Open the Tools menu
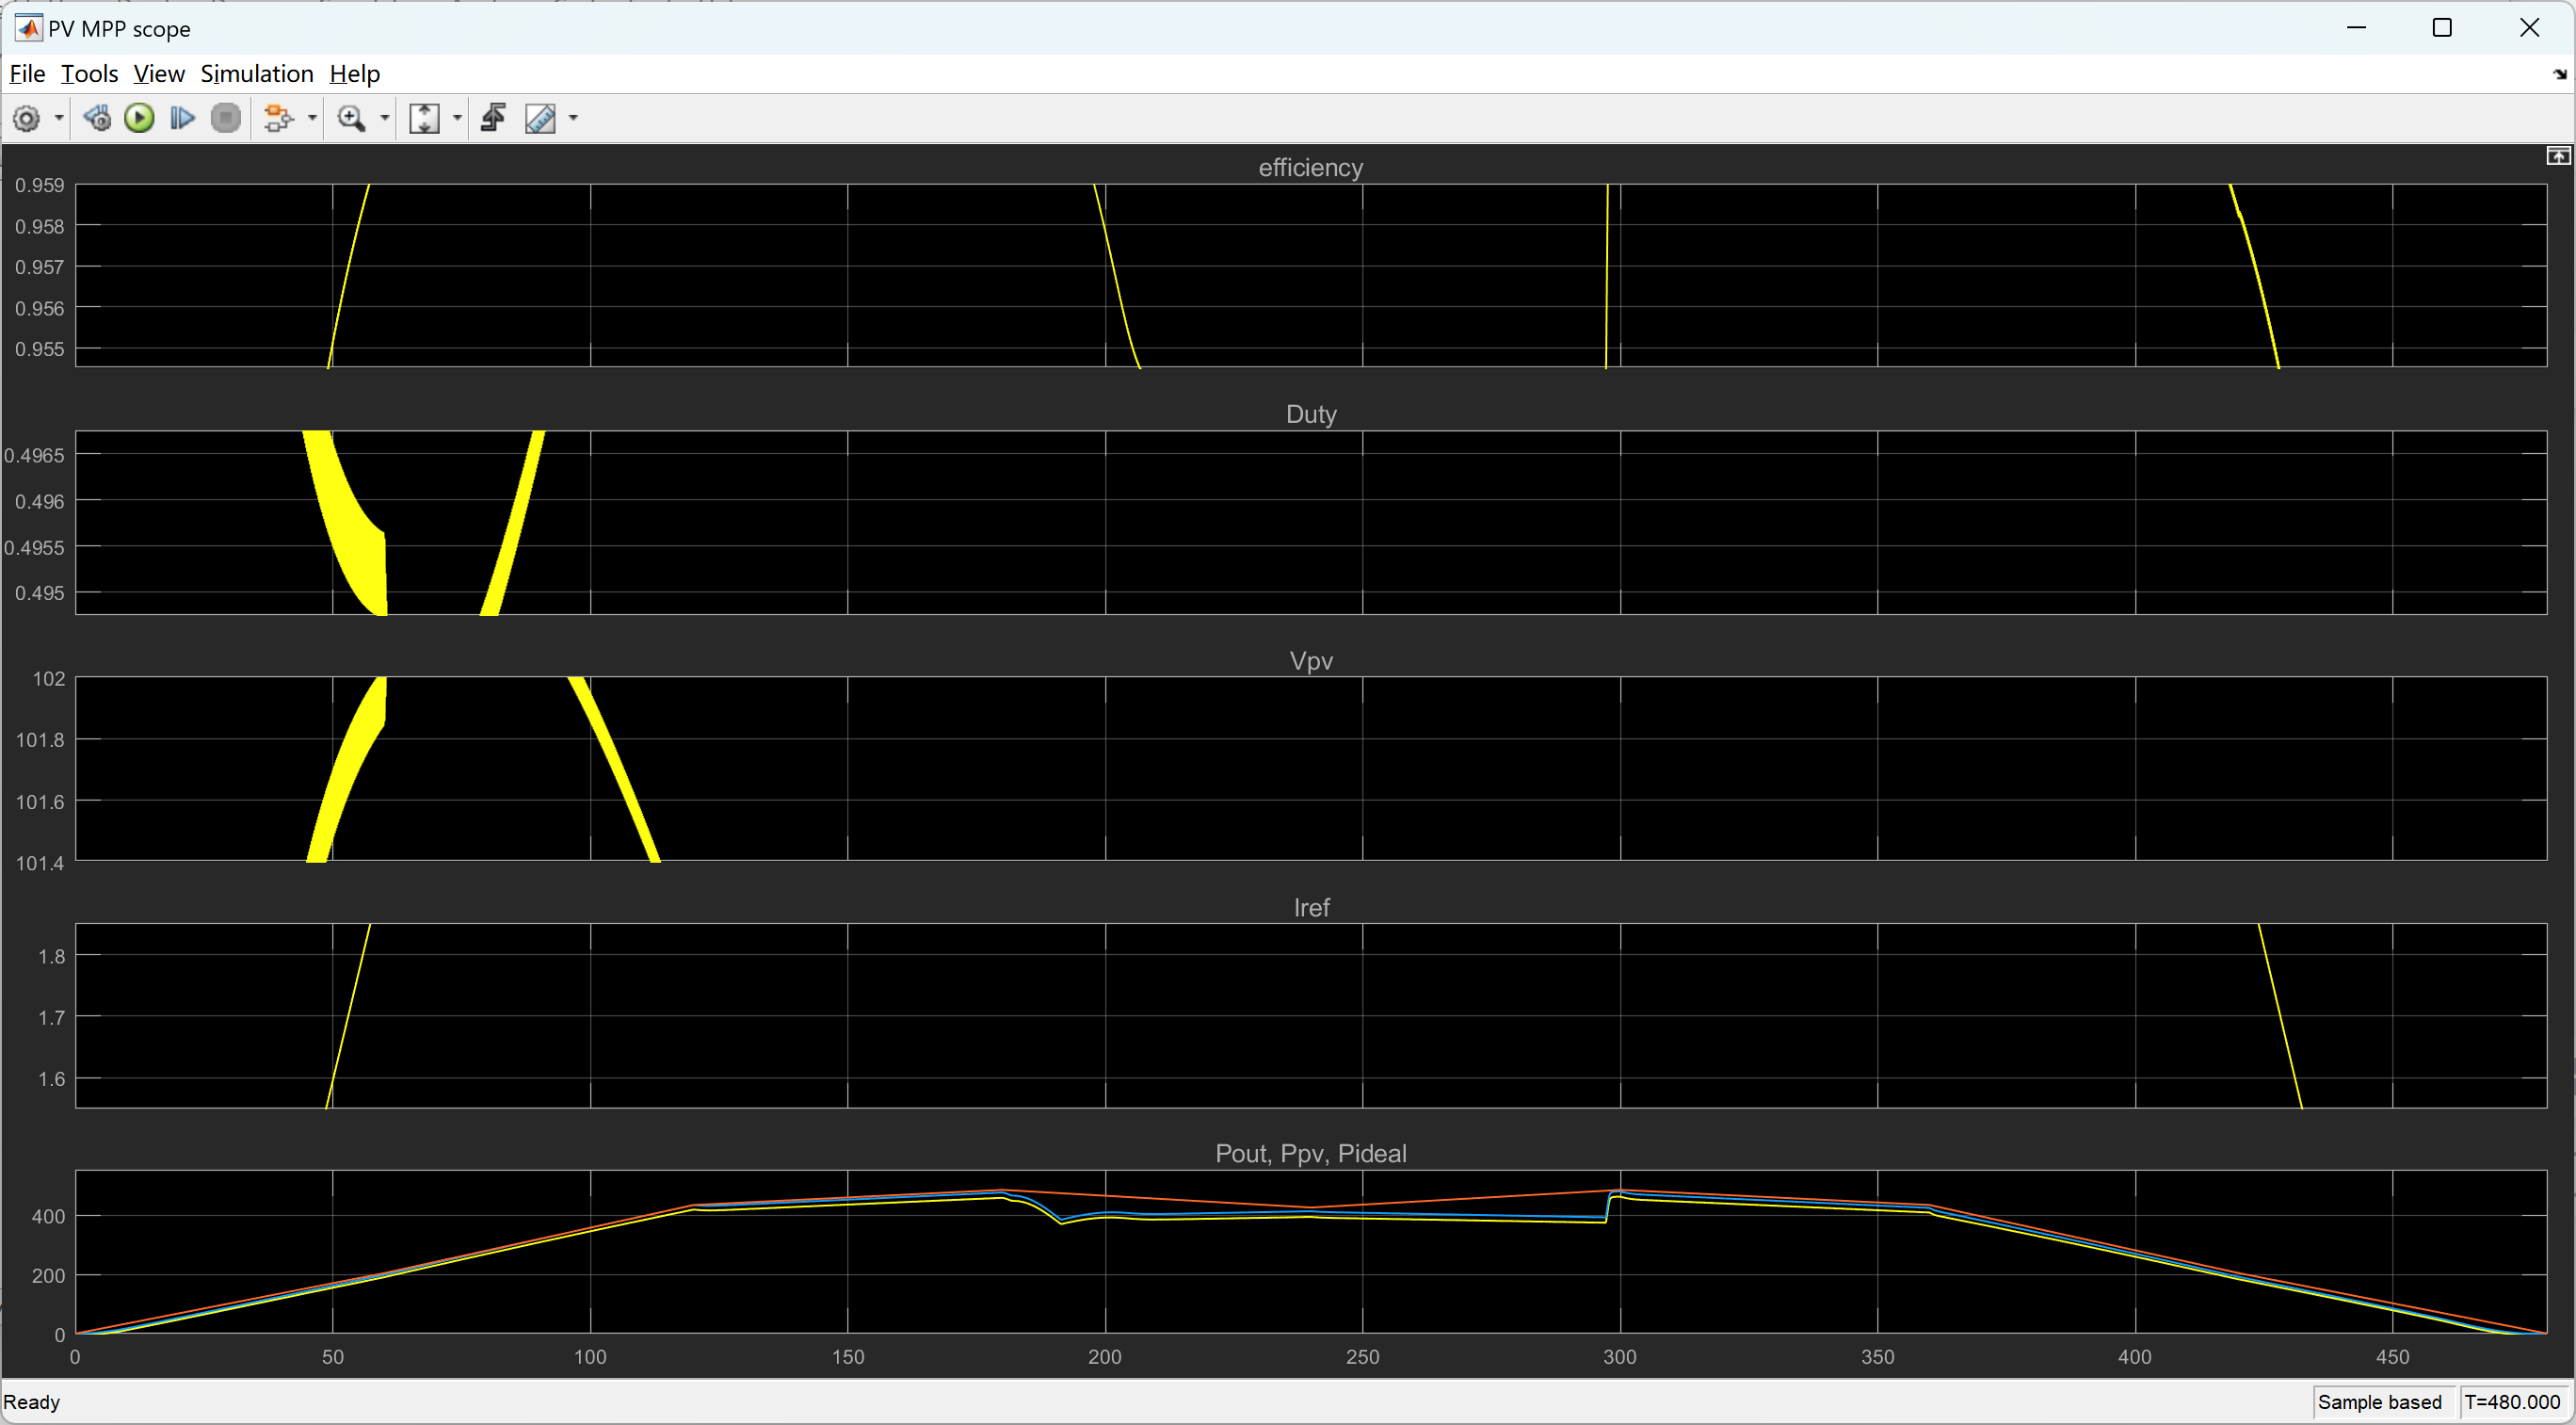 (x=88, y=73)
